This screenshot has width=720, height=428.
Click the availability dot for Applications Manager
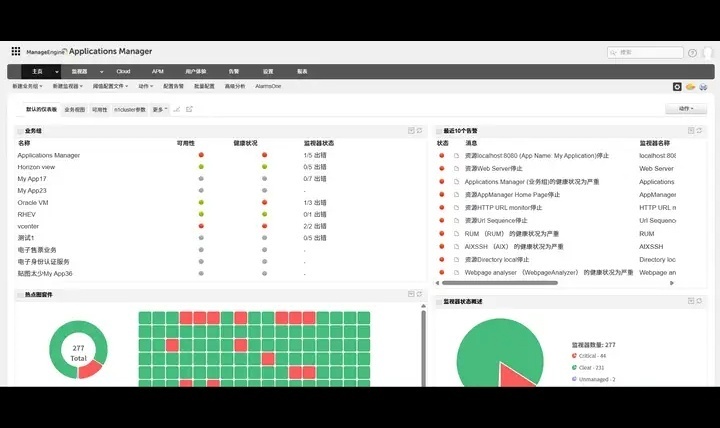click(201, 155)
